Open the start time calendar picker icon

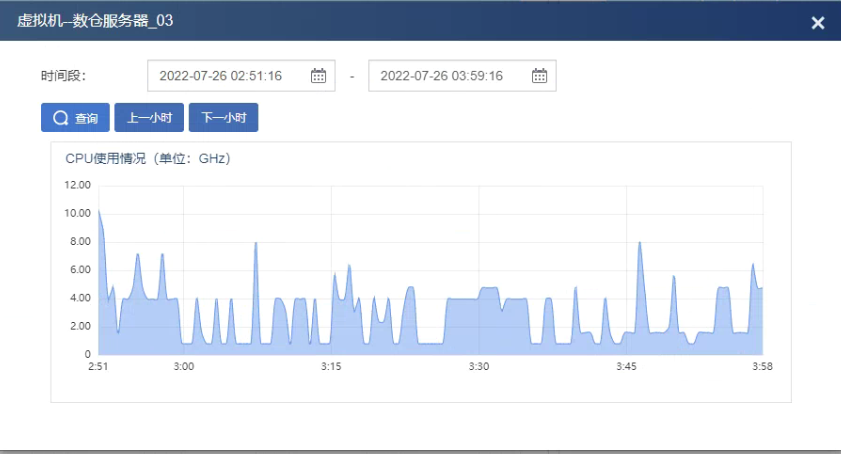[x=318, y=76]
